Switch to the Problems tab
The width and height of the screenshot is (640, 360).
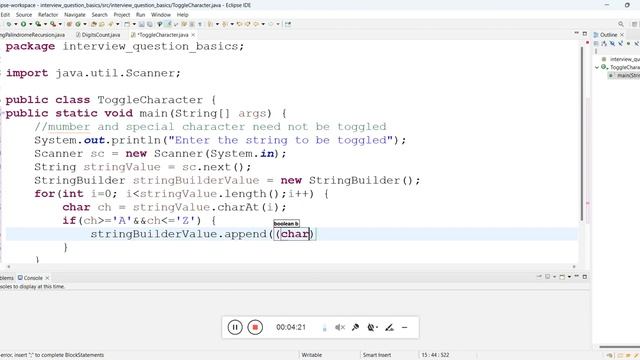[7, 278]
